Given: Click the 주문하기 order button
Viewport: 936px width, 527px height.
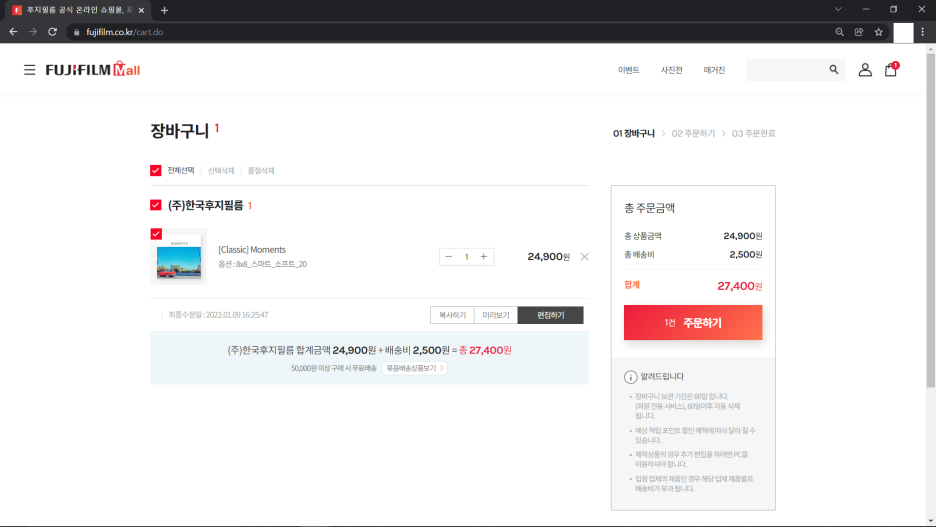Looking at the screenshot, I should pos(693,322).
